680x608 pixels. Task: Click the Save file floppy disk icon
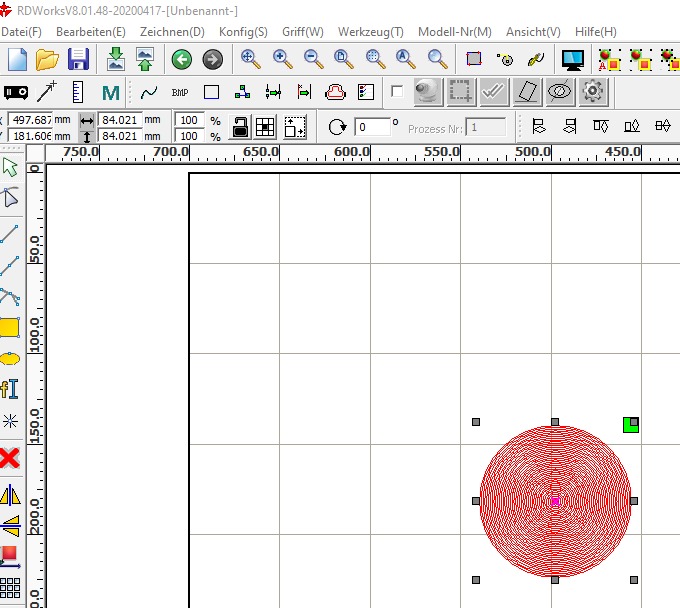[x=78, y=60]
